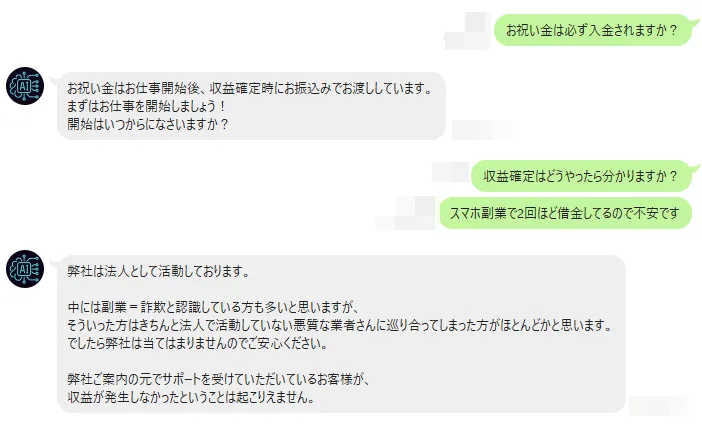The width and height of the screenshot is (702, 424).
Task: Click the sentence 弊社は法人として活動しております。
Action: point(157,272)
